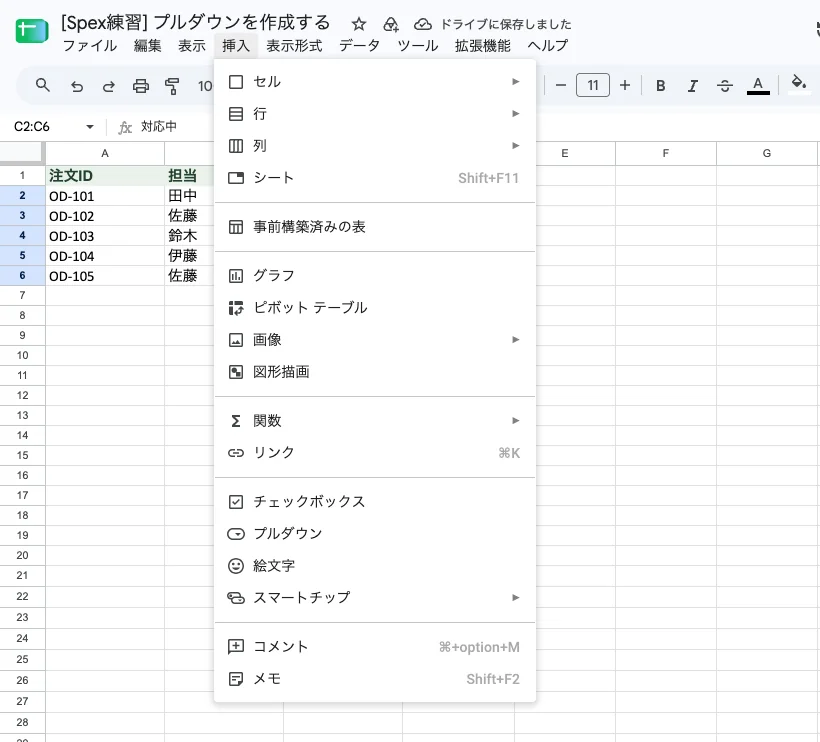Viewport: 820px width, 742px height.
Task: Select column A header
Action: pos(105,153)
